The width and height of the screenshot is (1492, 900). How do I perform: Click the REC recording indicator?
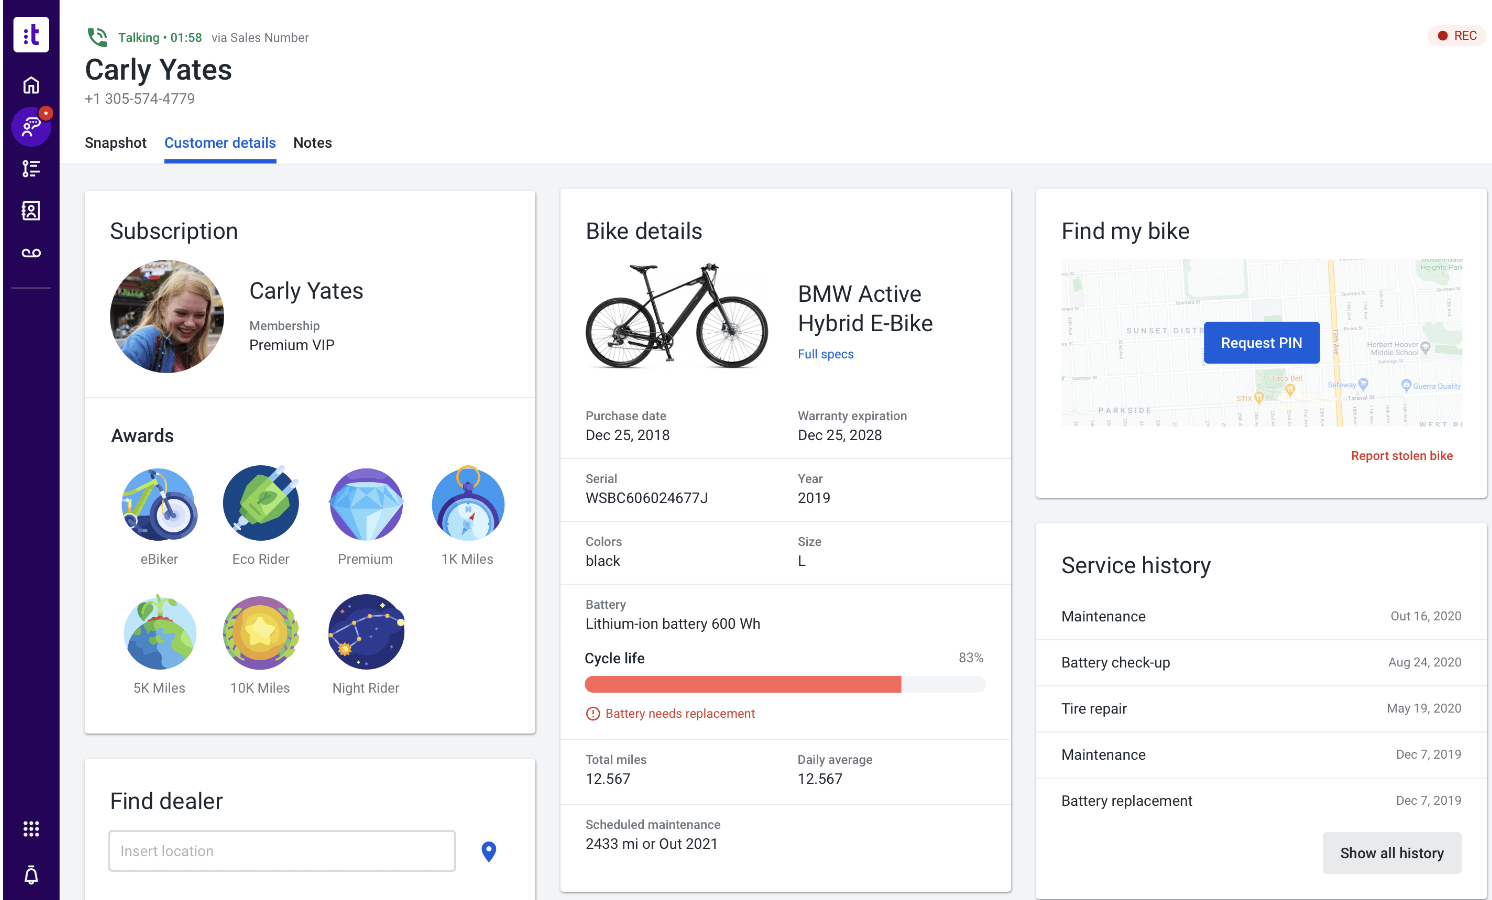click(x=1457, y=36)
